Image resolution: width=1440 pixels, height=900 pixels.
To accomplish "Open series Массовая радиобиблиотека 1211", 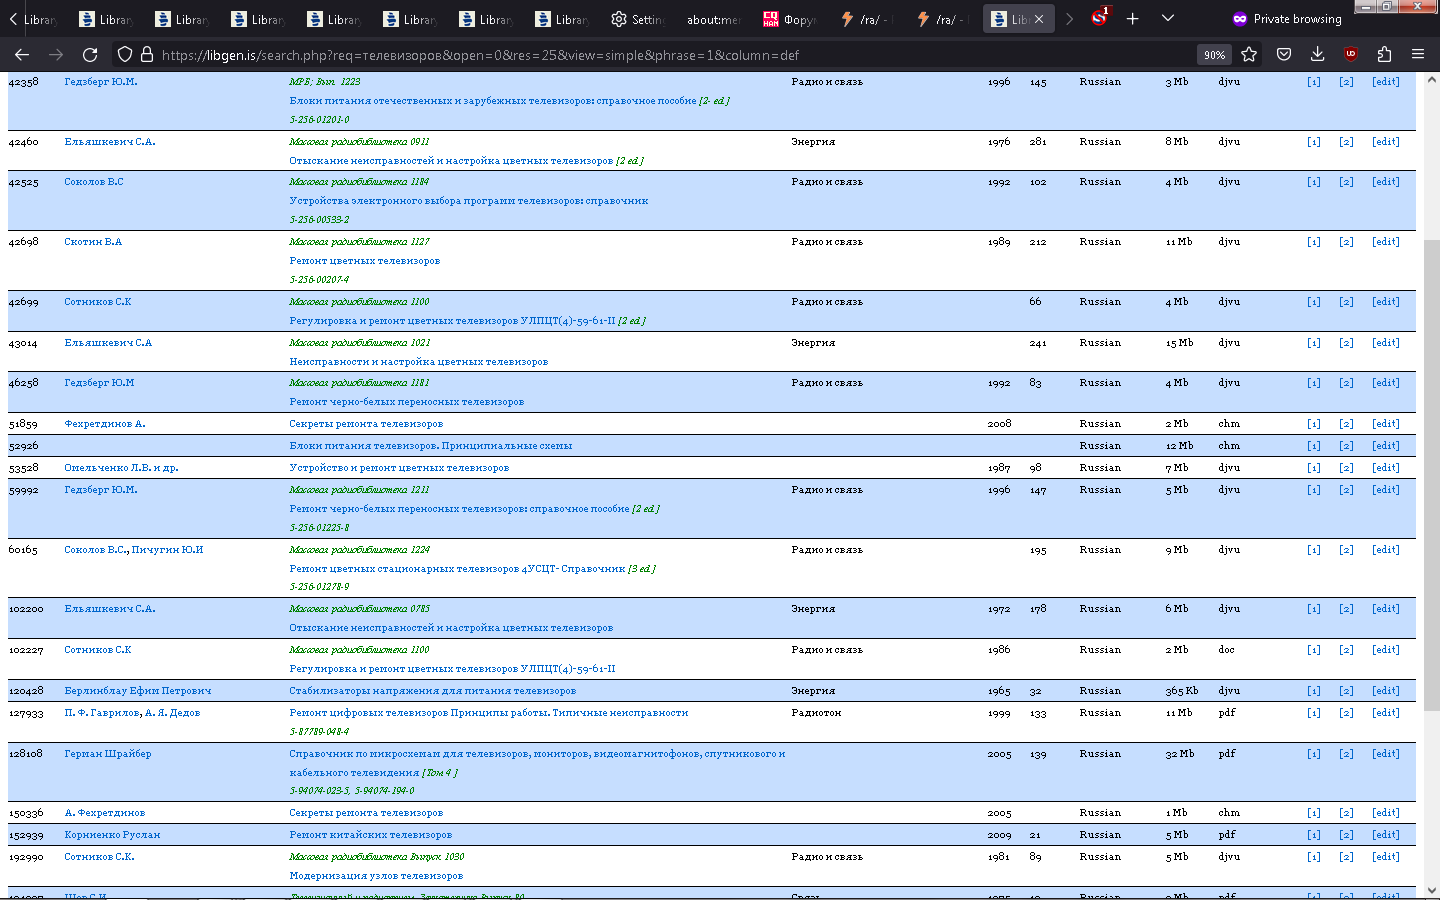I will coord(359,490).
